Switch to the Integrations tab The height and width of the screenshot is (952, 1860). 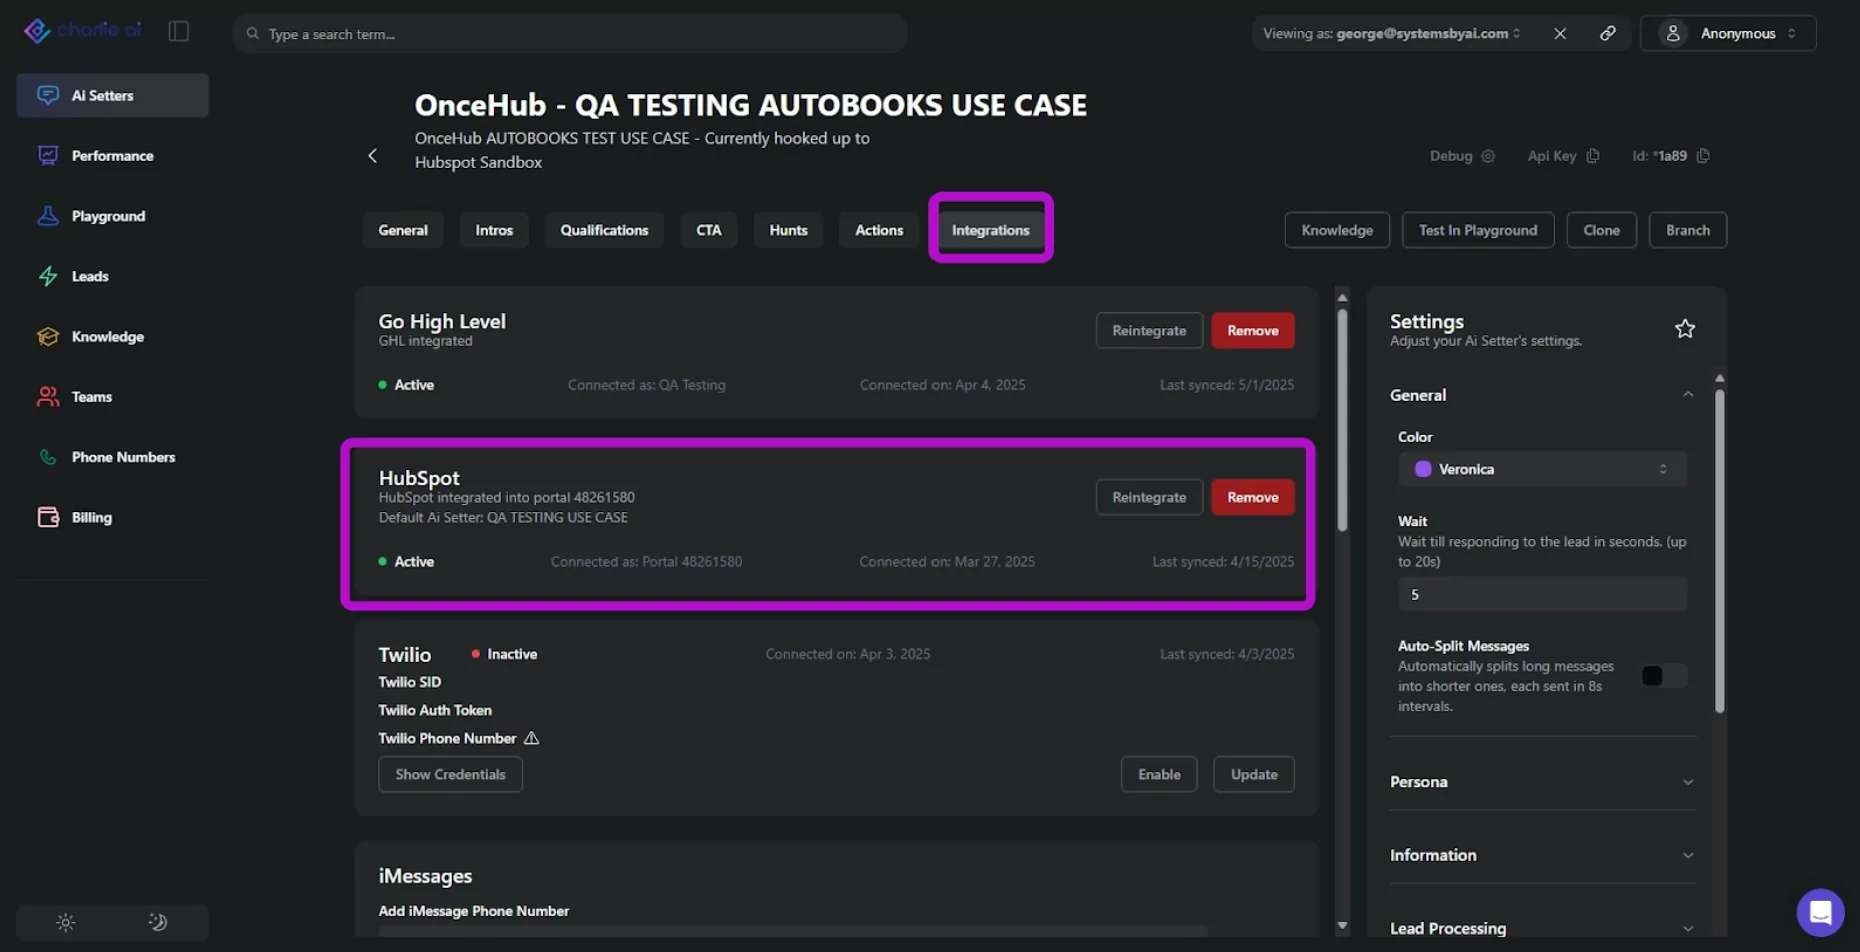[990, 230]
